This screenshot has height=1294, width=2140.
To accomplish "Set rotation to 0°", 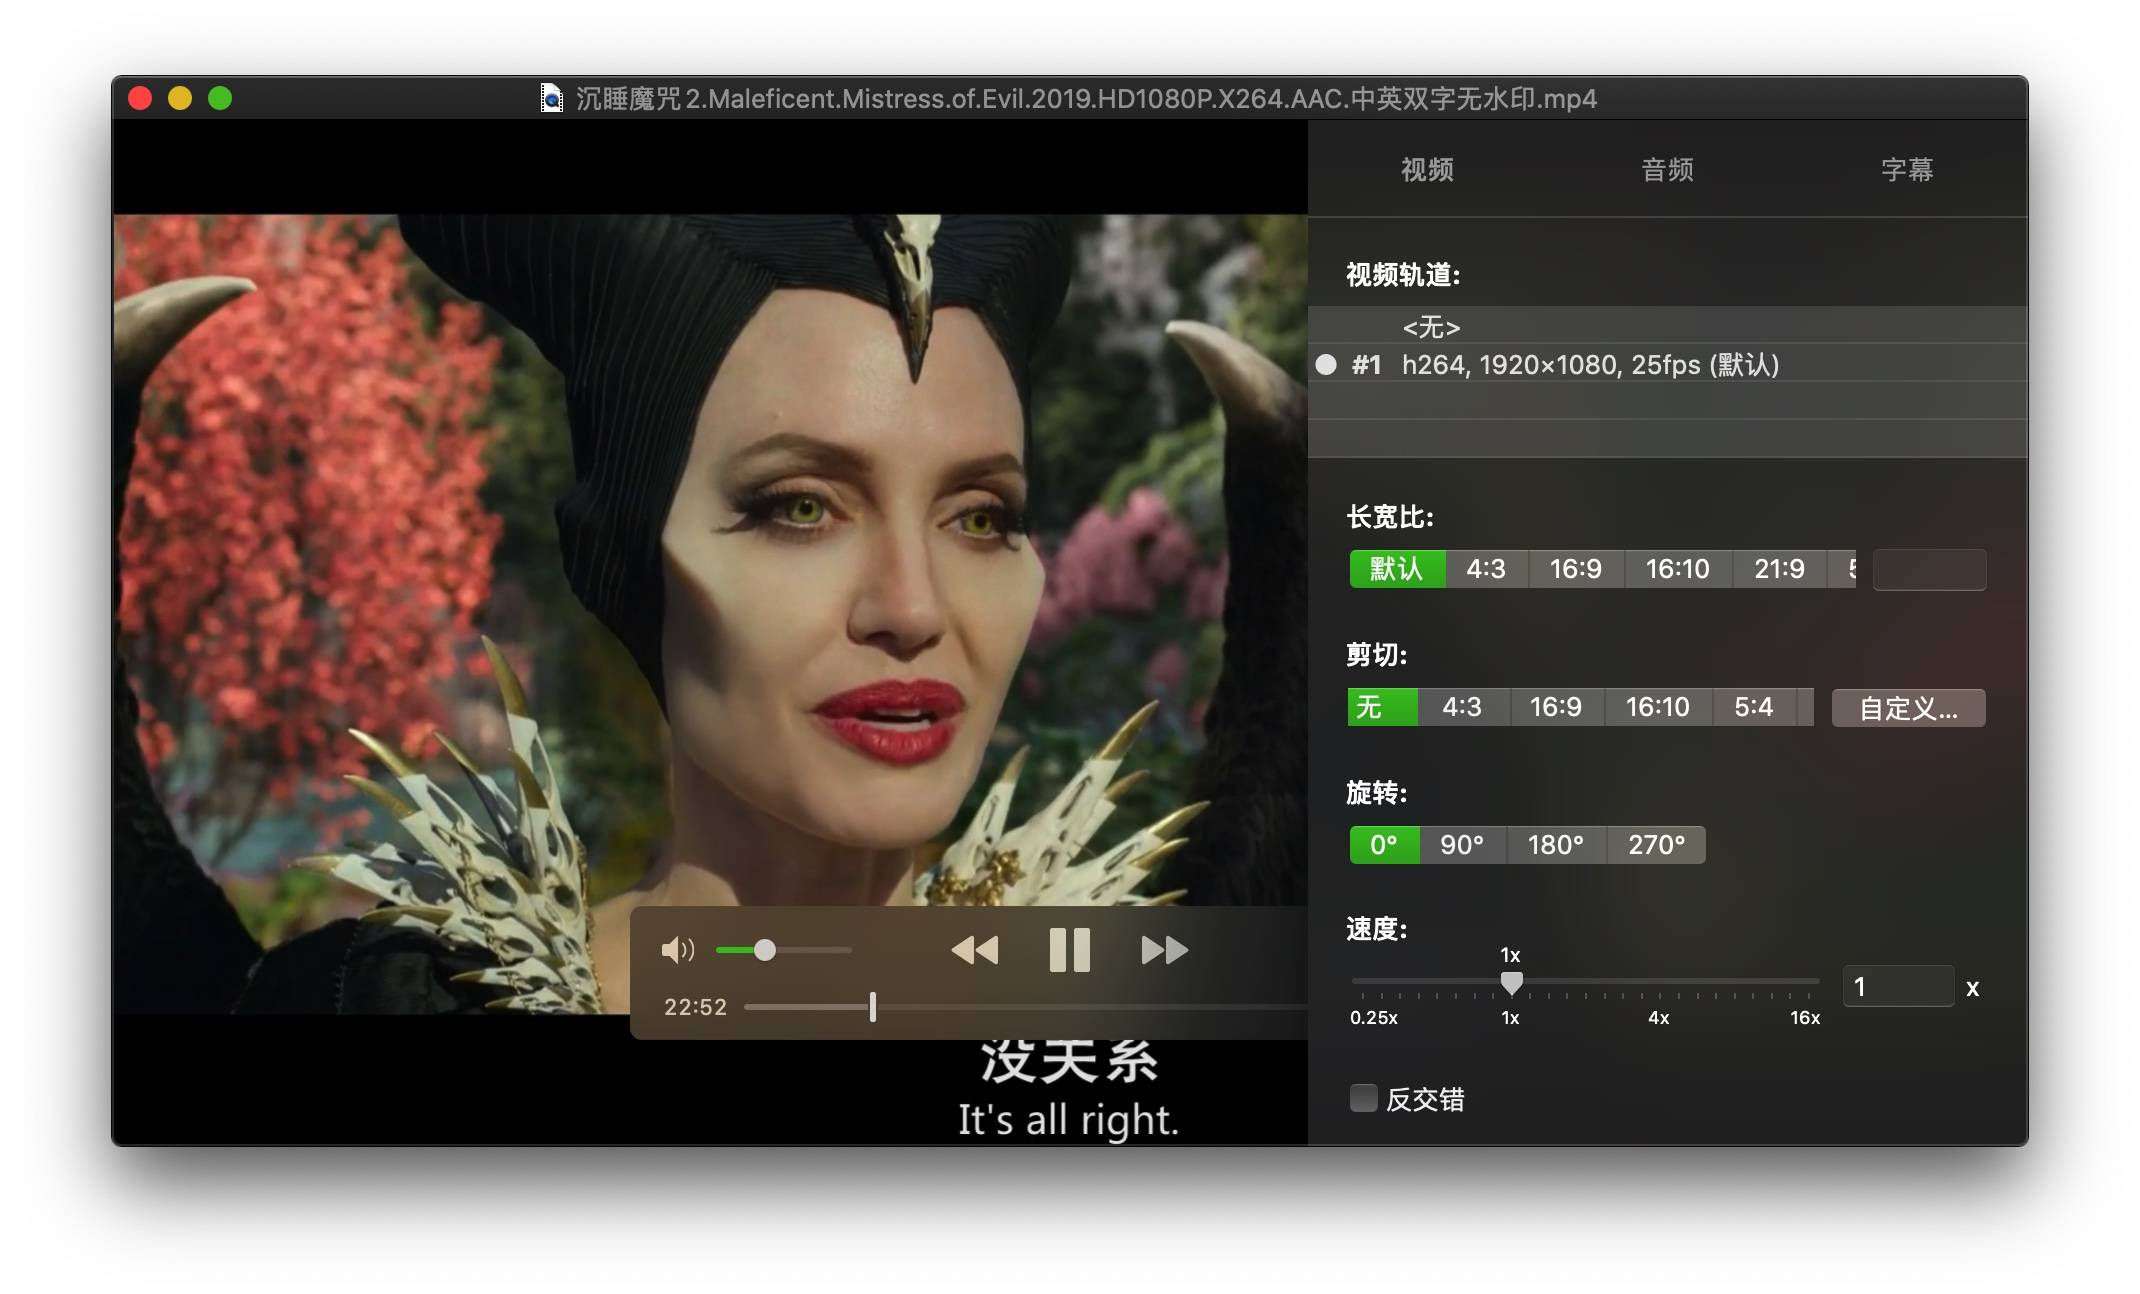I will tap(1384, 845).
